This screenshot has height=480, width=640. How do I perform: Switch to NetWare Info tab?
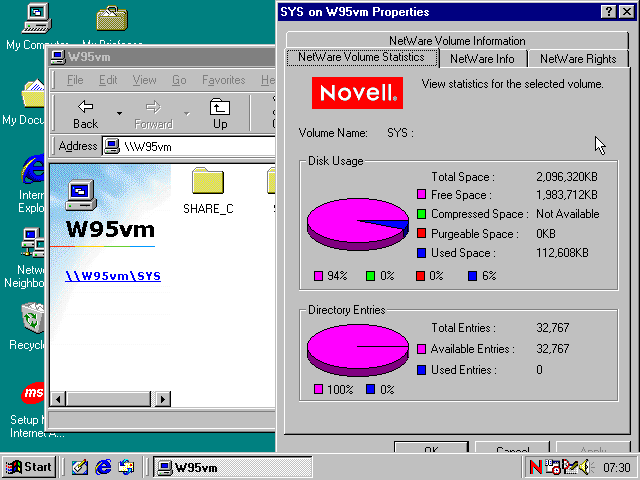(482, 59)
